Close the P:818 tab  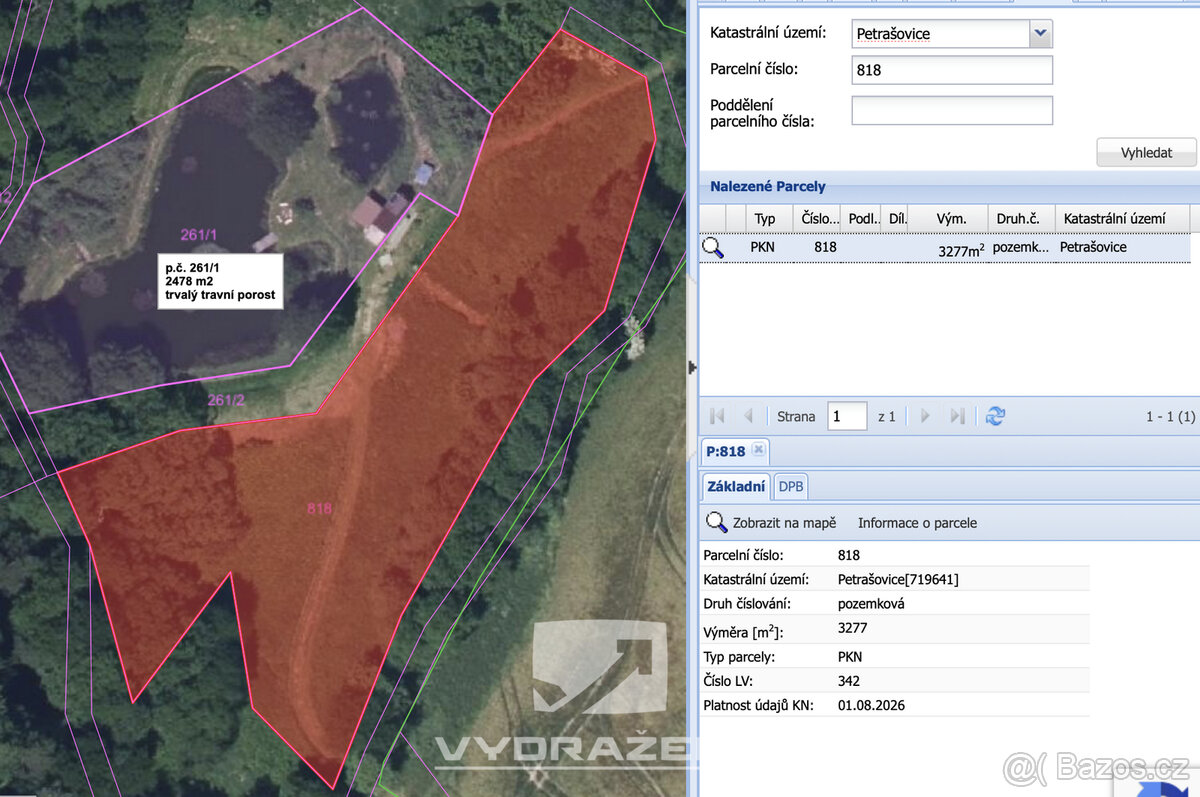point(758,450)
